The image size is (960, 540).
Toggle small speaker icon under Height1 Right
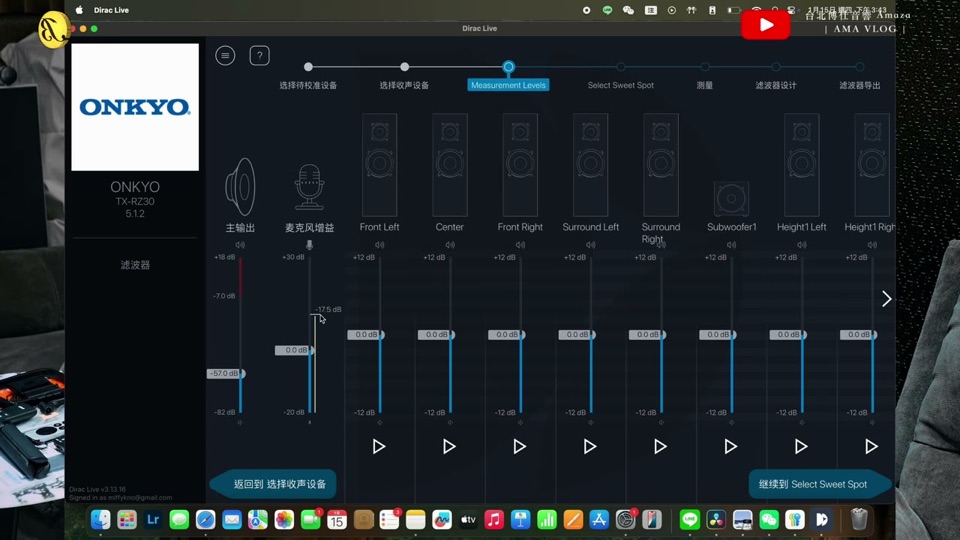coord(872,245)
